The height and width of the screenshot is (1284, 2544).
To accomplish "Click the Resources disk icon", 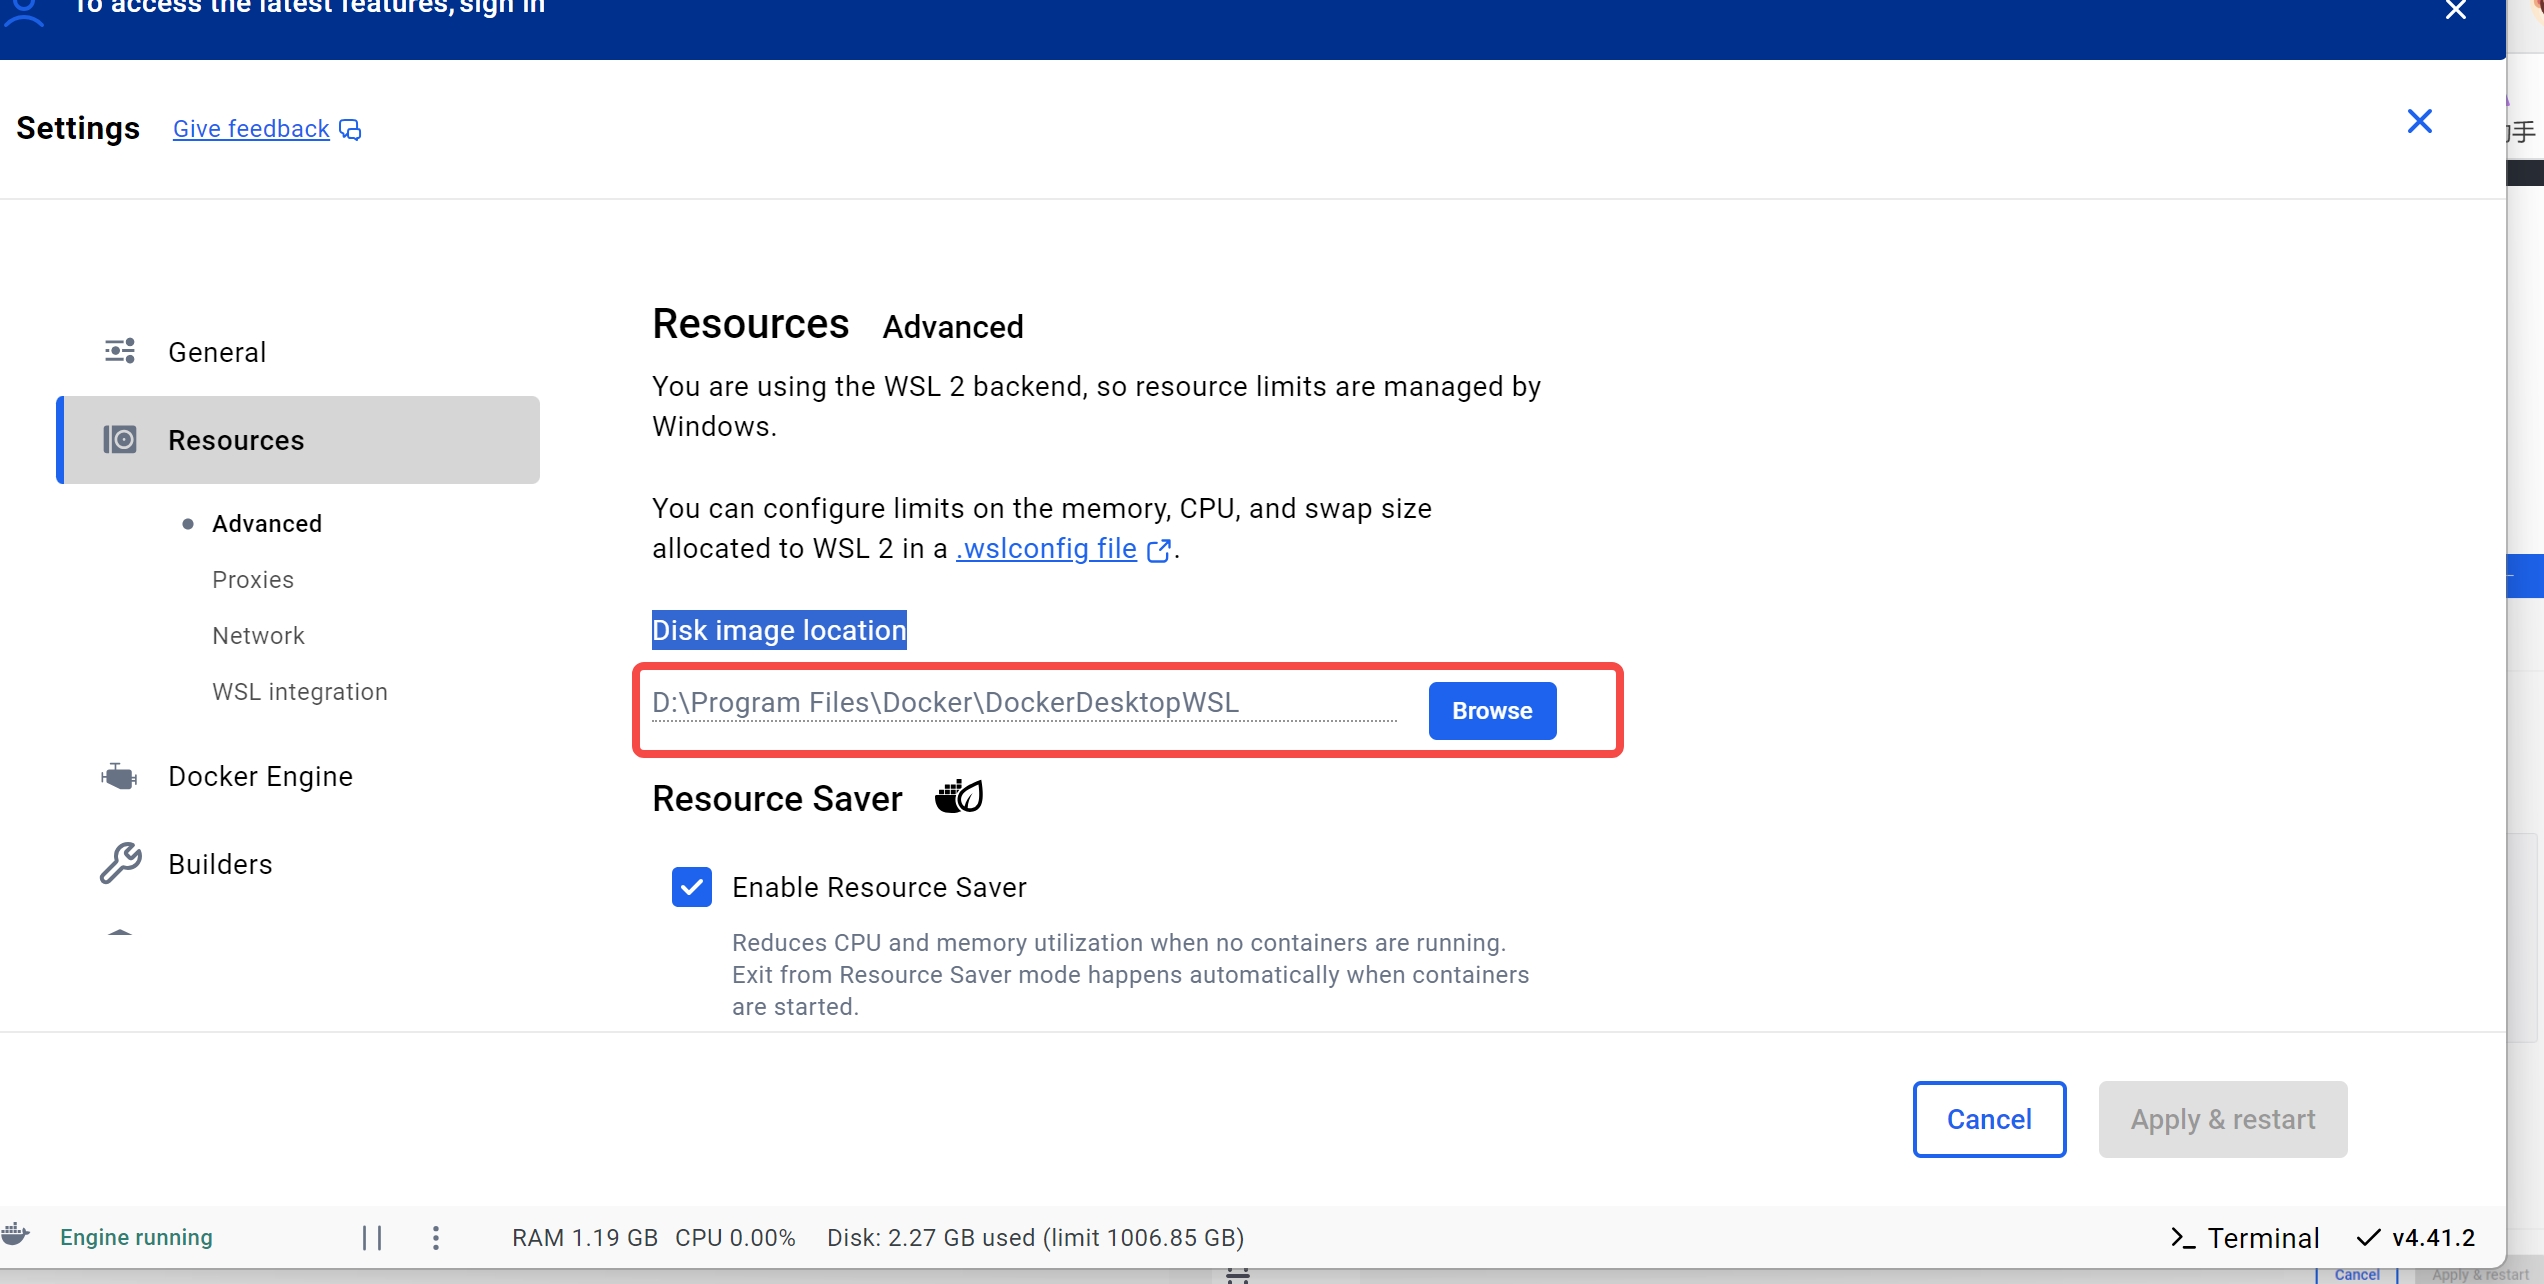I will tap(120, 440).
